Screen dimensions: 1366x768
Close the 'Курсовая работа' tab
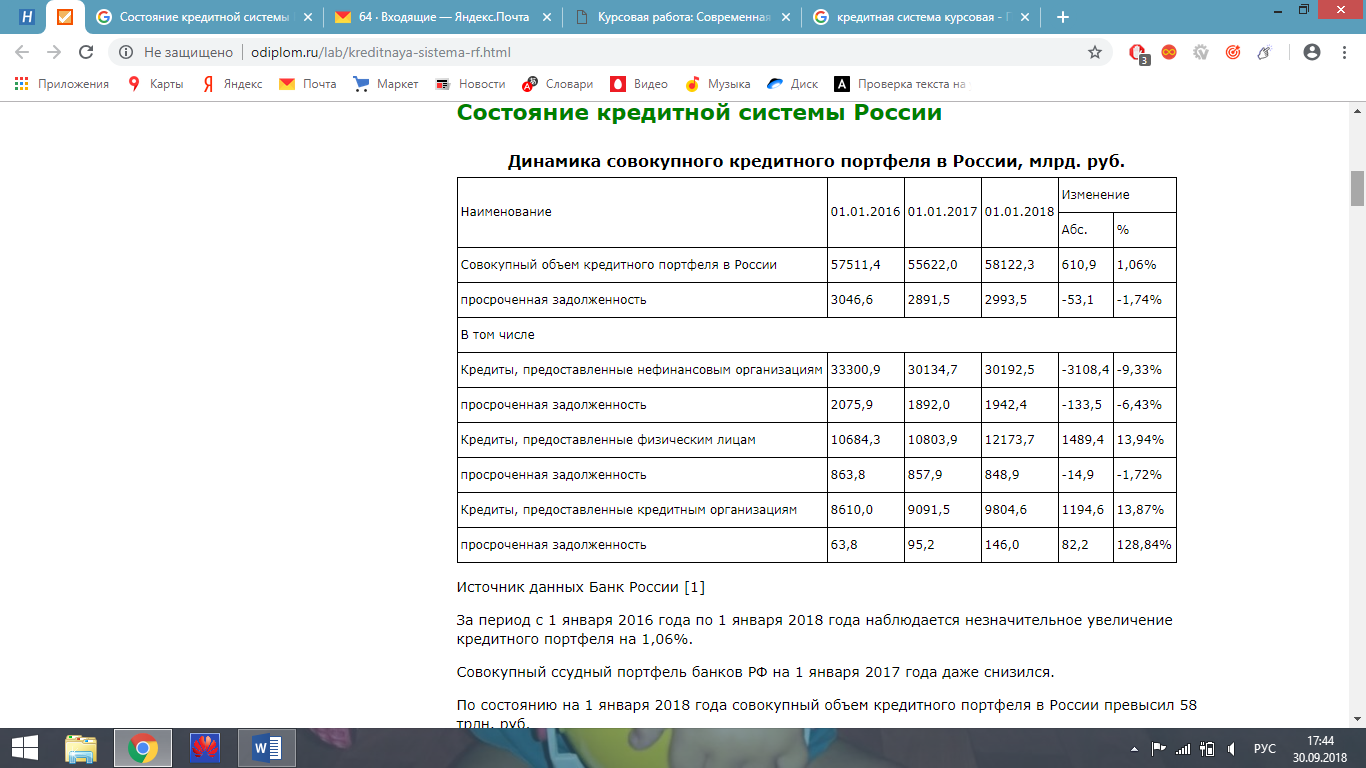point(786,17)
